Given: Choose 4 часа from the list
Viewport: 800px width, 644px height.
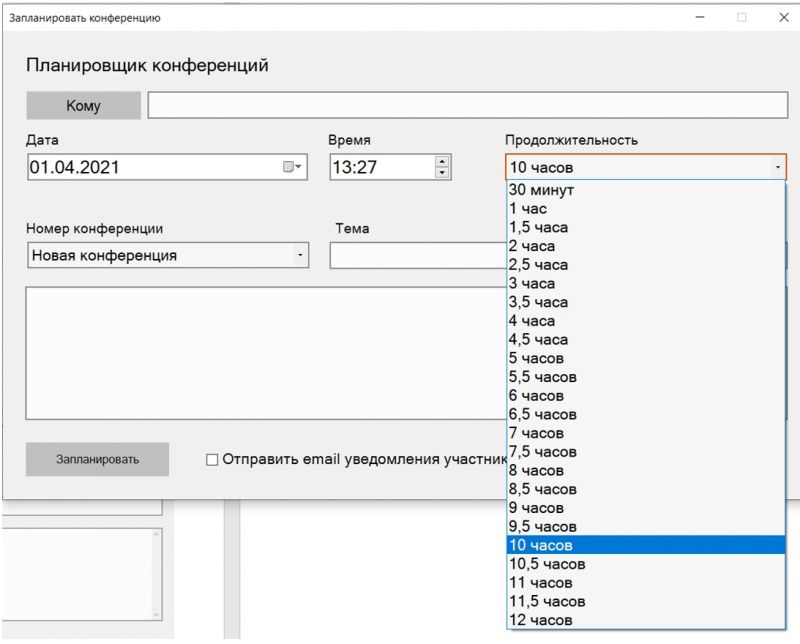Looking at the screenshot, I should click(646, 321).
